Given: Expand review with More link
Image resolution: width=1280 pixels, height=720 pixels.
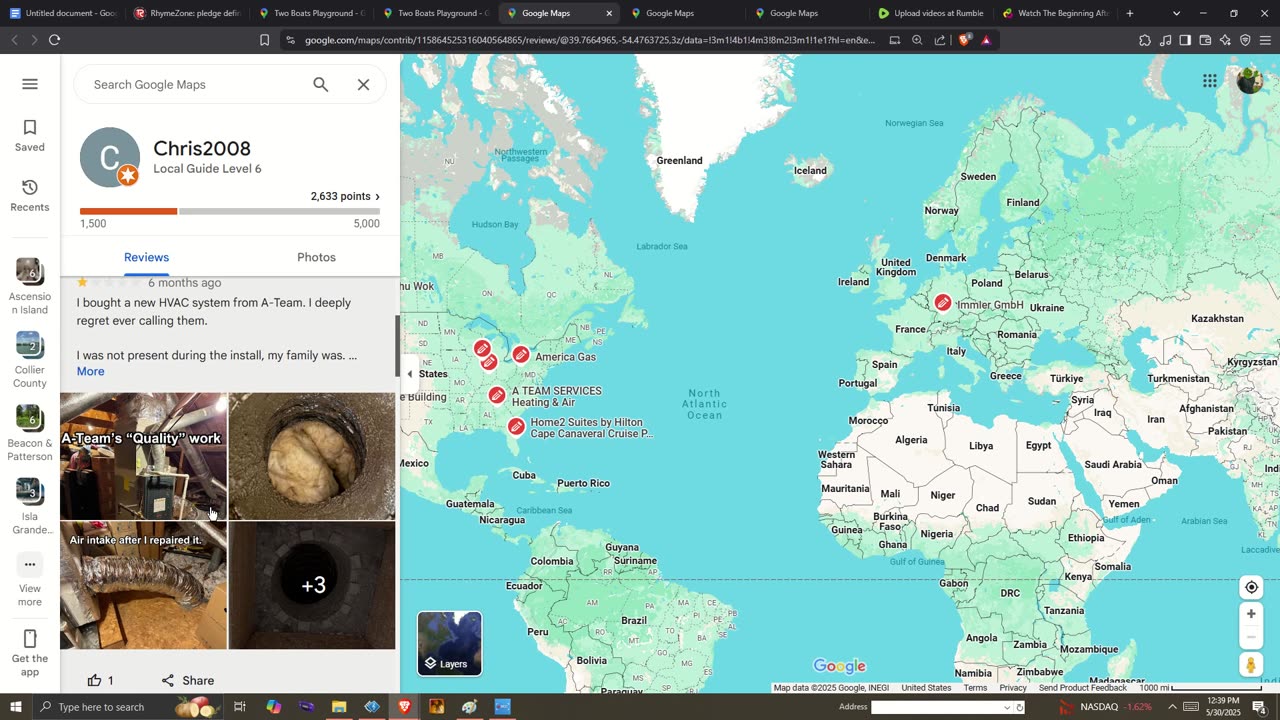Looking at the screenshot, I should tap(90, 372).
